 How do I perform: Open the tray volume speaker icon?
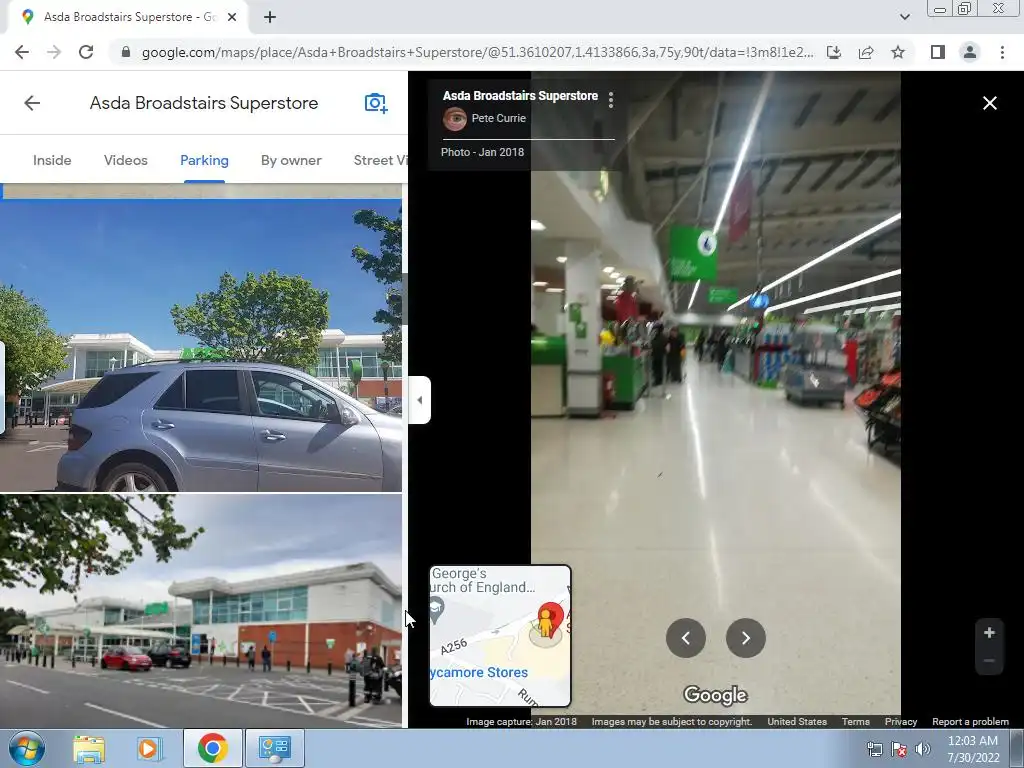(922, 749)
